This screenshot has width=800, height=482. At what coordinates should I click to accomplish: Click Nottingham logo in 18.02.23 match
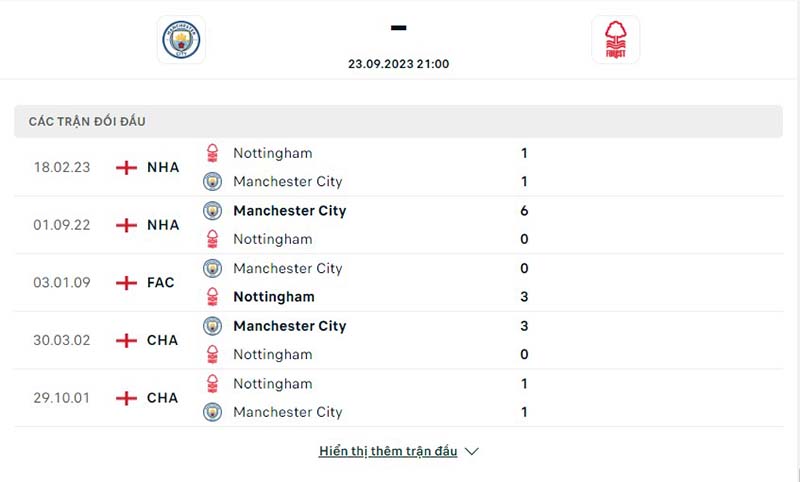[x=212, y=153]
